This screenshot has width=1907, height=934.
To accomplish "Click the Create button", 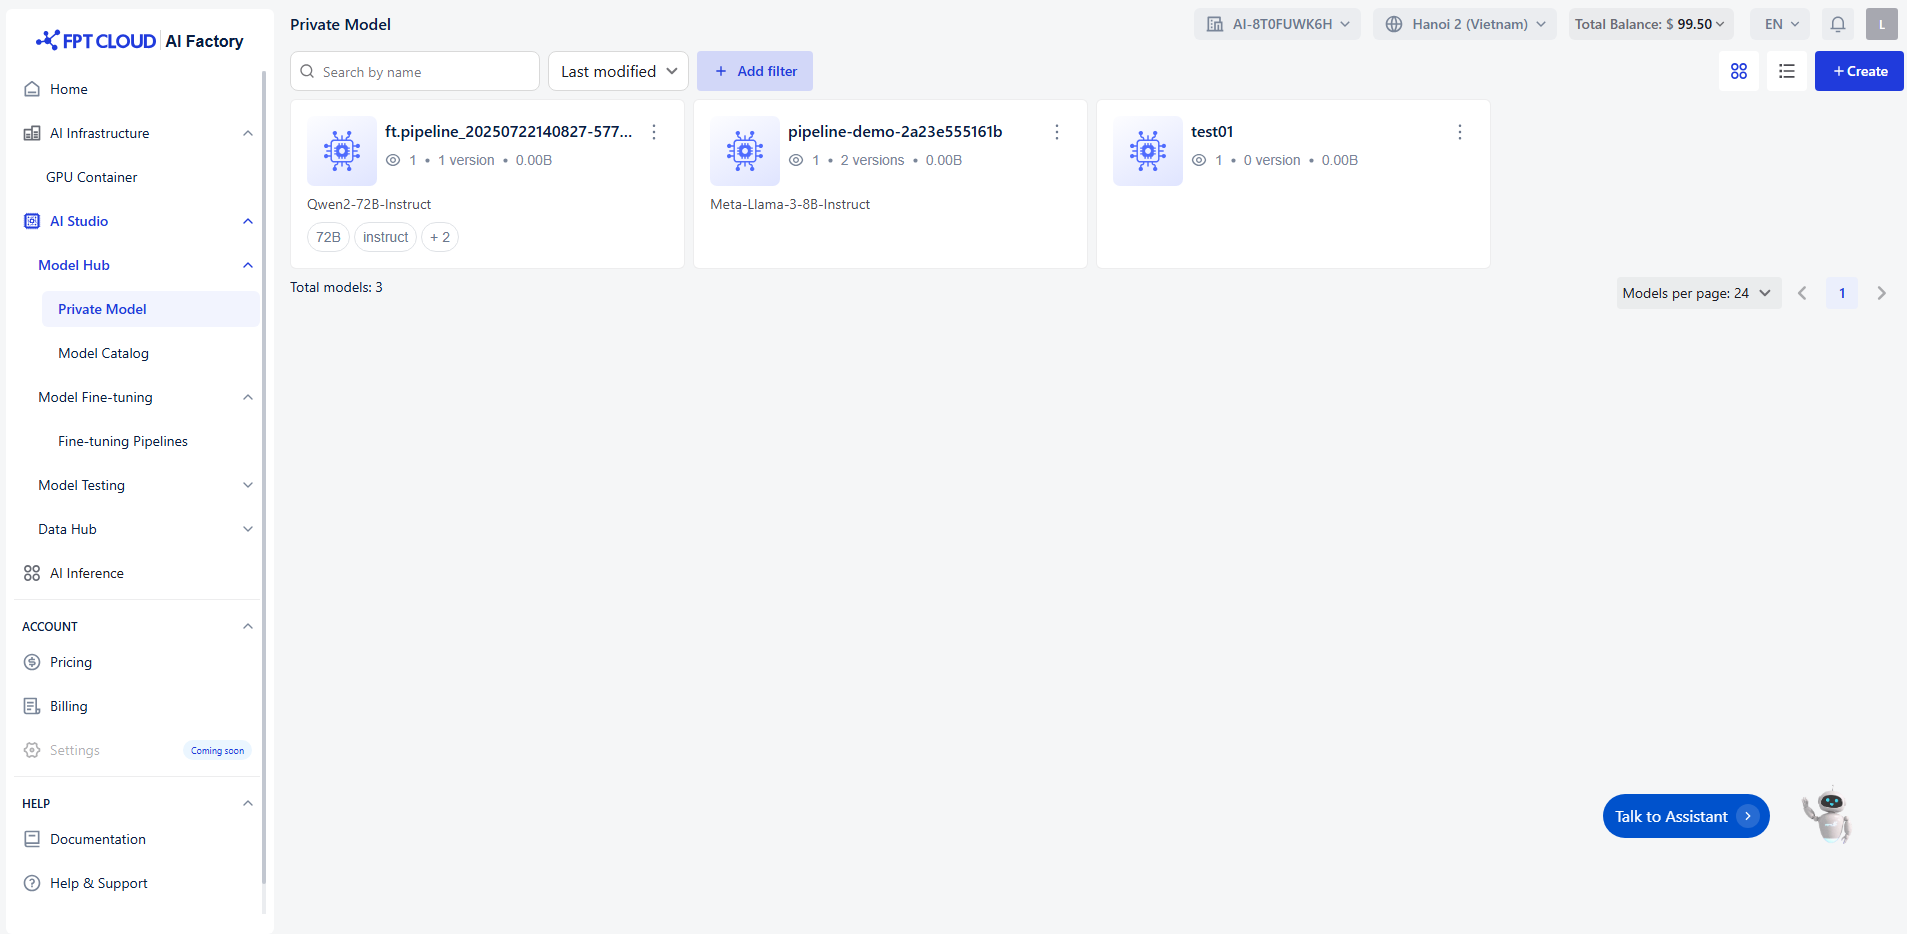I will [x=1859, y=71].
